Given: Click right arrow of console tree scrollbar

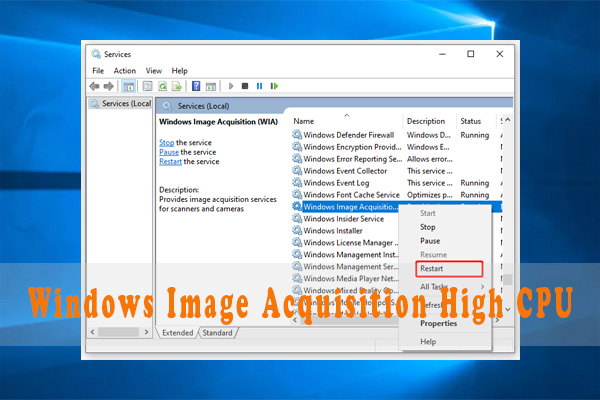Looking at the screenshot, I should [146, 332].
